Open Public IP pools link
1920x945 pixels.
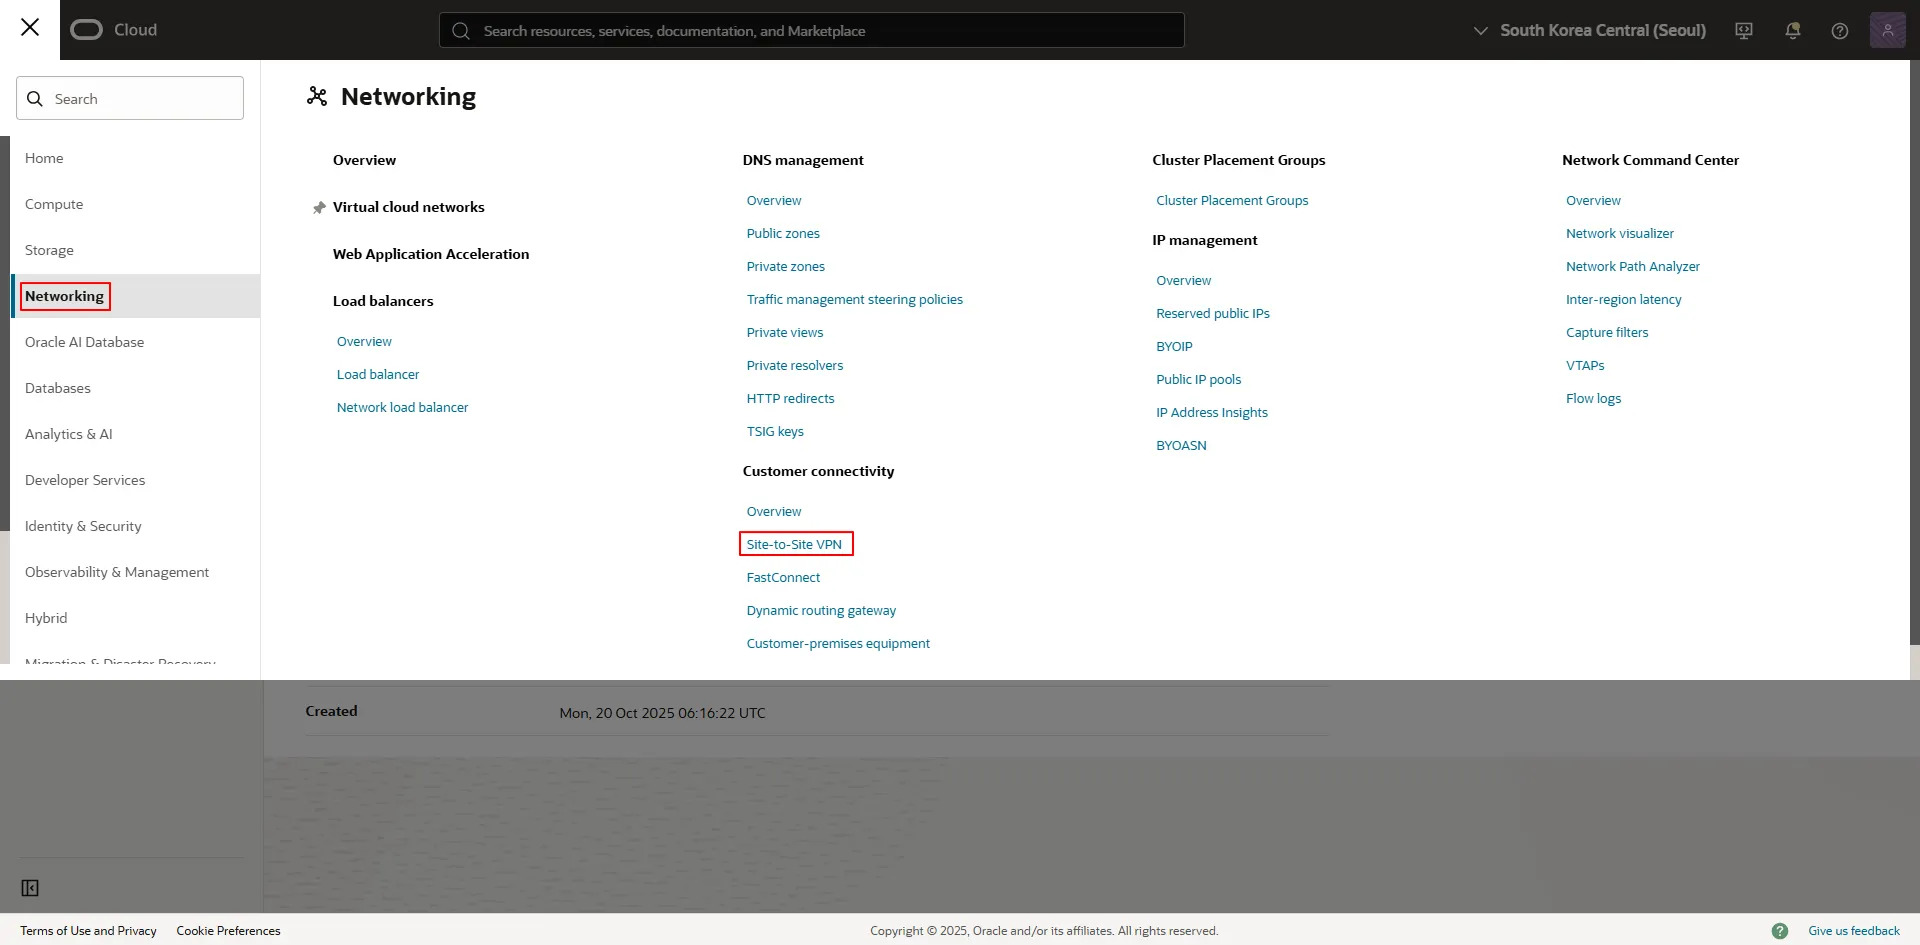click(x=1198, y=379)
